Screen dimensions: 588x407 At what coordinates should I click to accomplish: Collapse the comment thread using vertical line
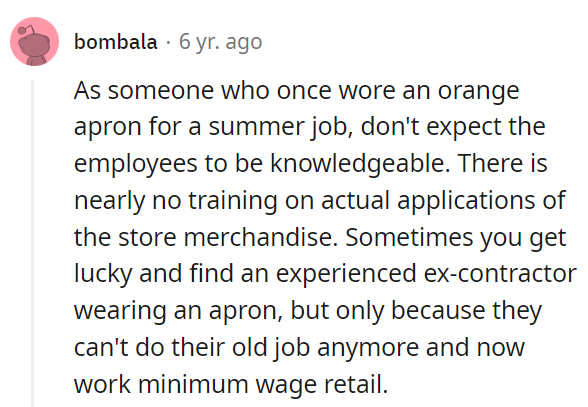[x=33, y=243]
